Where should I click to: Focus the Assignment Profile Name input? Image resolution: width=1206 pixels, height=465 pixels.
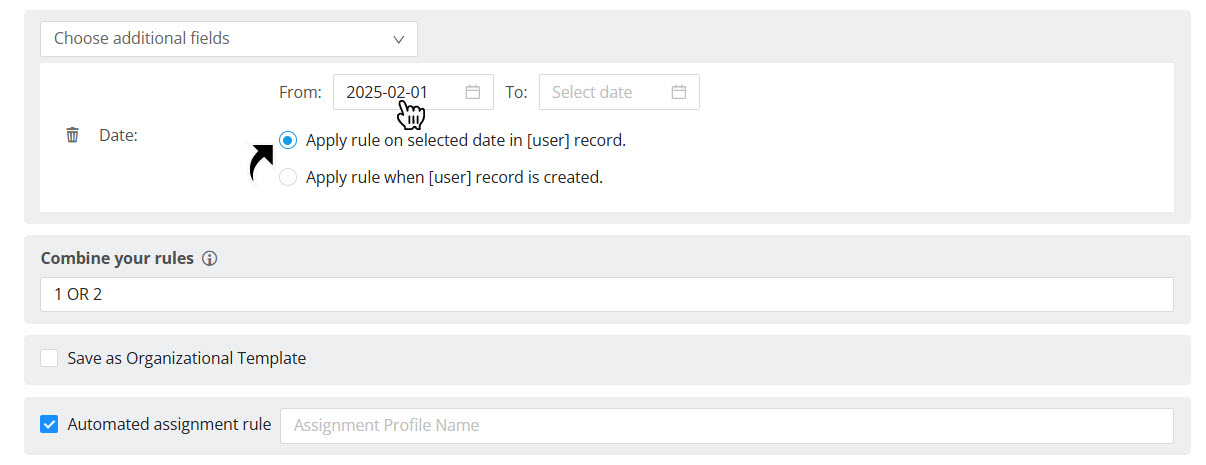(x=726, y=425)
